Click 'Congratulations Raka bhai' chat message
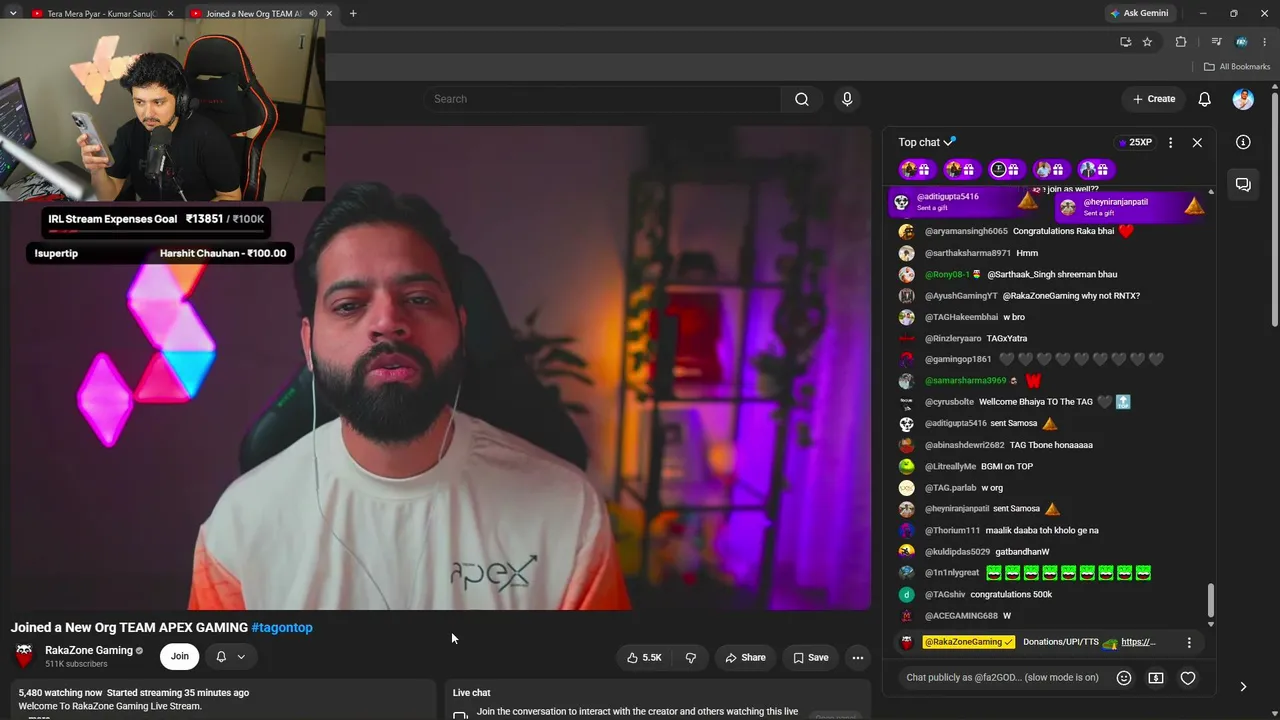Viewport: 1280px width, 720px height. [x=1063, y=232]
